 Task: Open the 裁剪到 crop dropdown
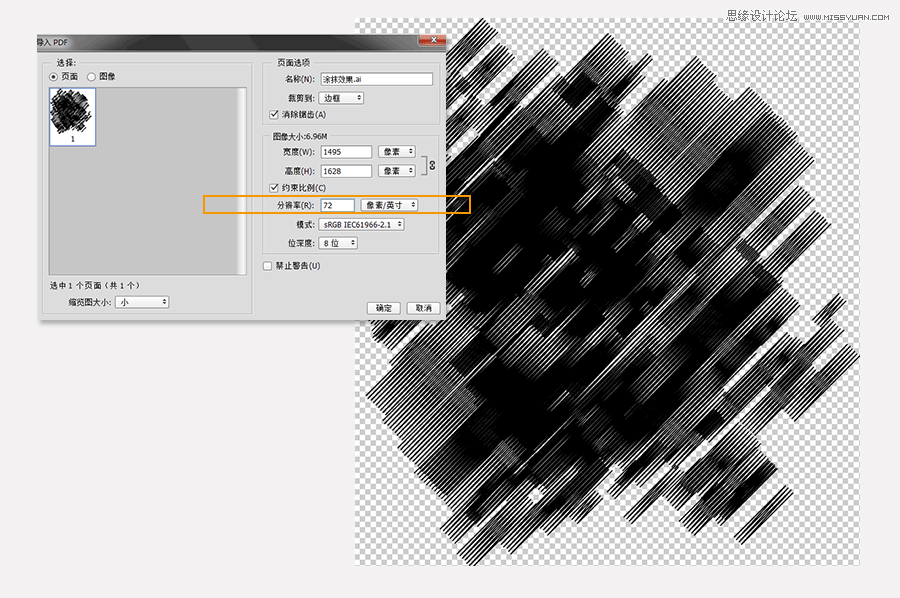342,98
